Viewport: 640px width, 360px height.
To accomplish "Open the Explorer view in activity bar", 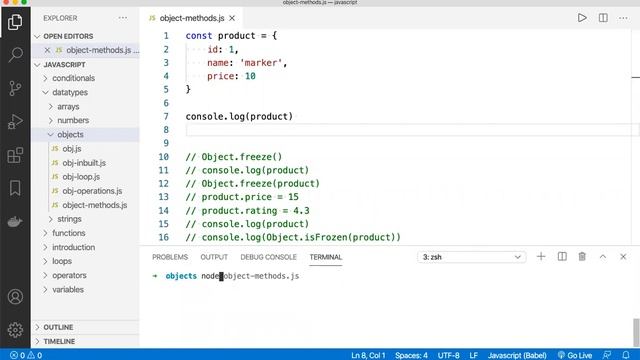I will (x=15, y=22).
